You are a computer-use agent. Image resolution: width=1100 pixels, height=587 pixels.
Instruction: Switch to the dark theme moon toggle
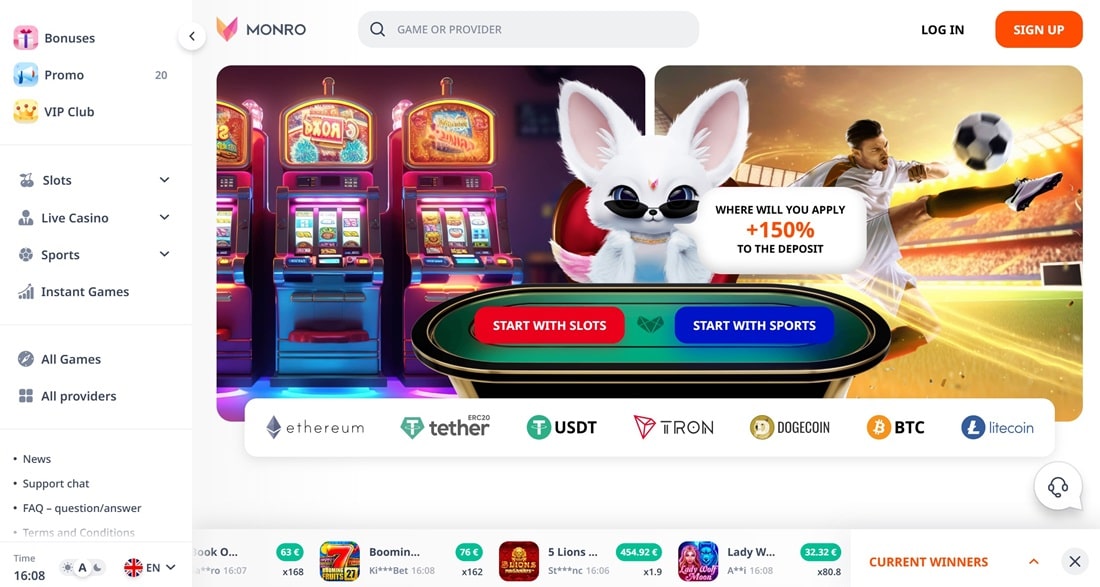(x=98, y=567)
